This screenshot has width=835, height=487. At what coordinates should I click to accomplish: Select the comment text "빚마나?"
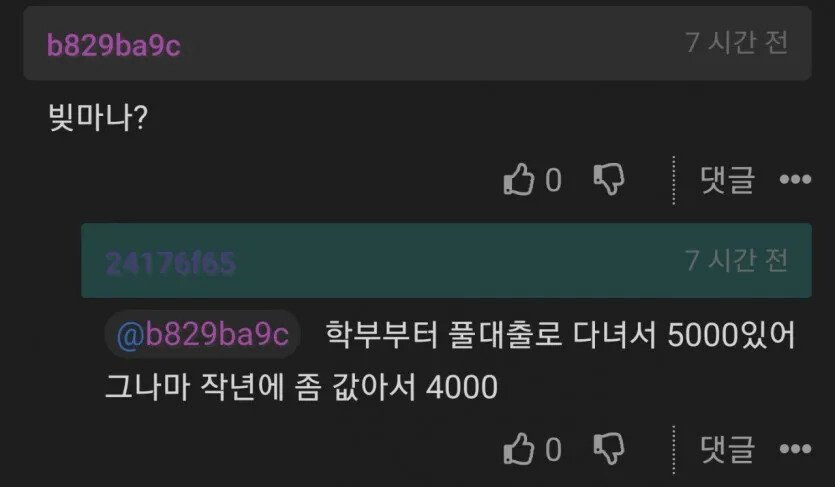coord(97,117)
